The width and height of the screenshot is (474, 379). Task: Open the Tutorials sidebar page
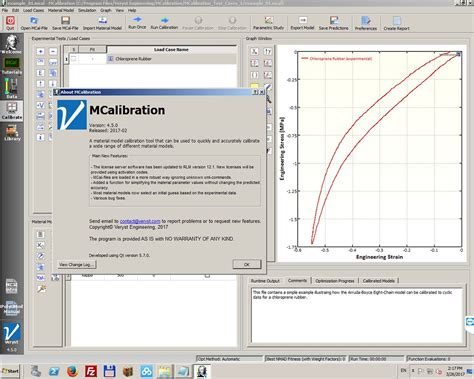[x=12, y=66]
